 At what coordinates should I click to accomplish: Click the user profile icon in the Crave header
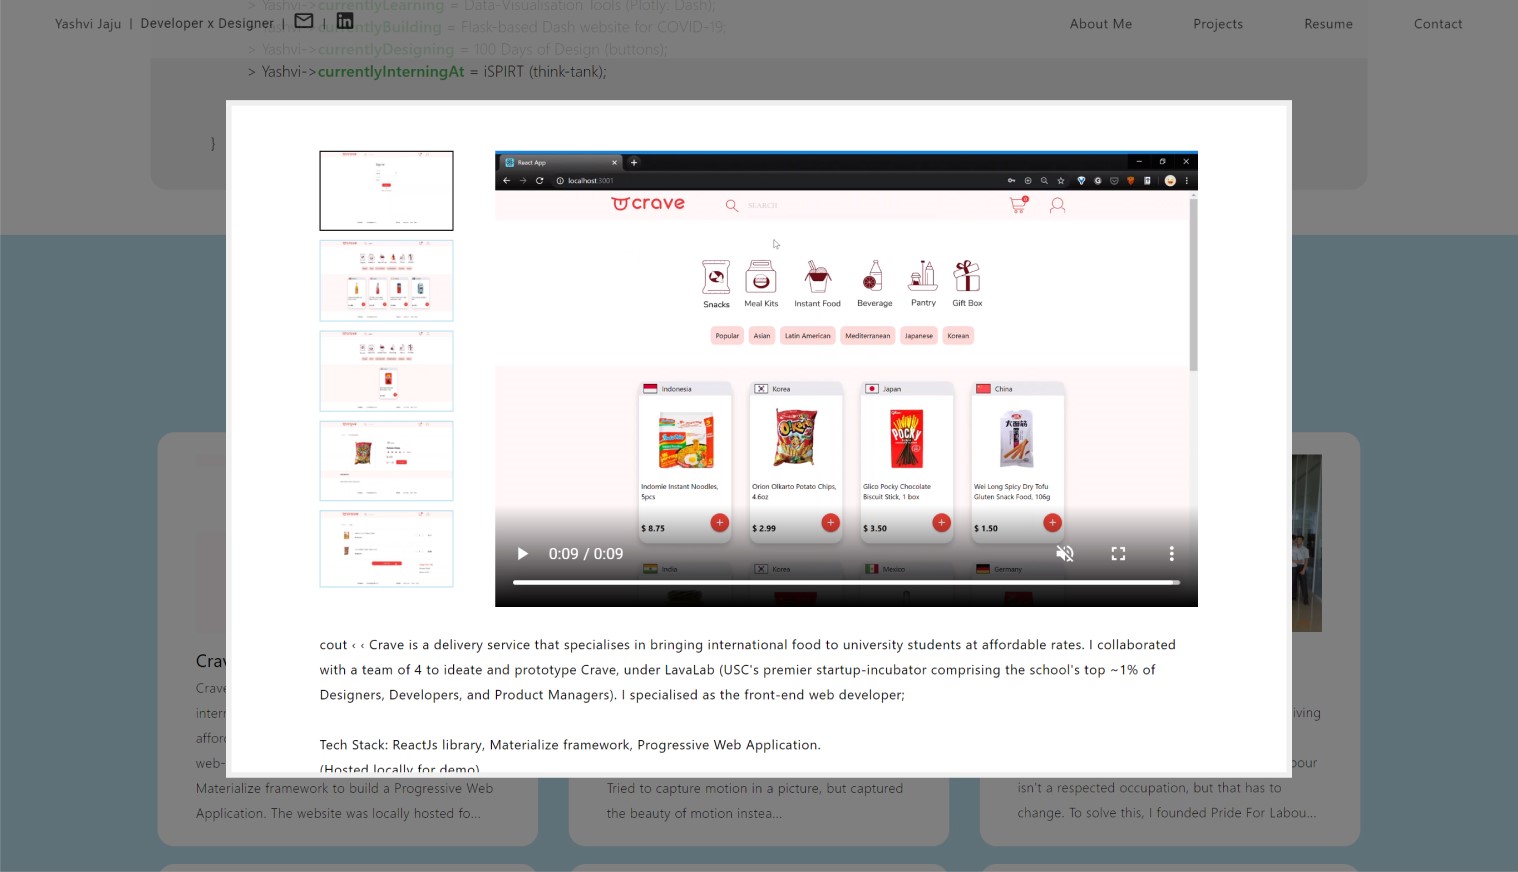coord(1057,205)
